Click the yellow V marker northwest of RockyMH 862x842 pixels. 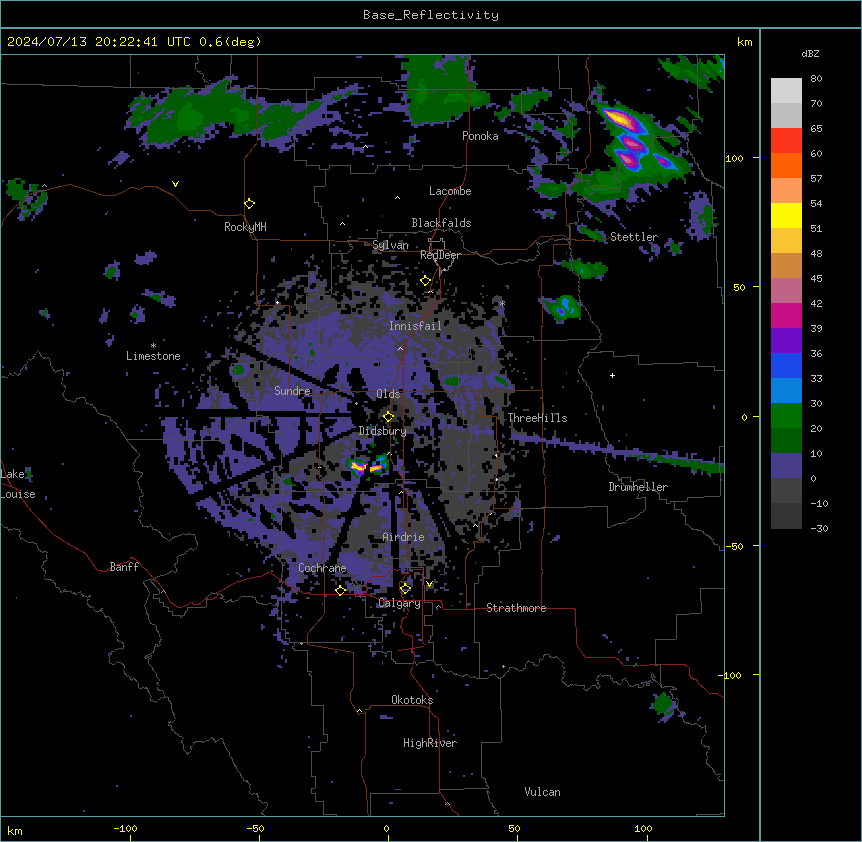[x=175, y=184]
